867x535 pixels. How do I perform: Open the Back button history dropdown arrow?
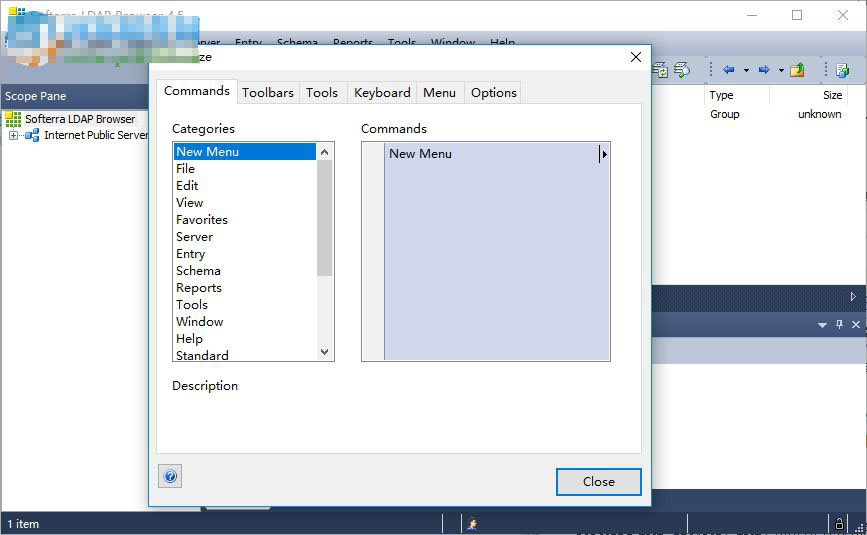746,70
